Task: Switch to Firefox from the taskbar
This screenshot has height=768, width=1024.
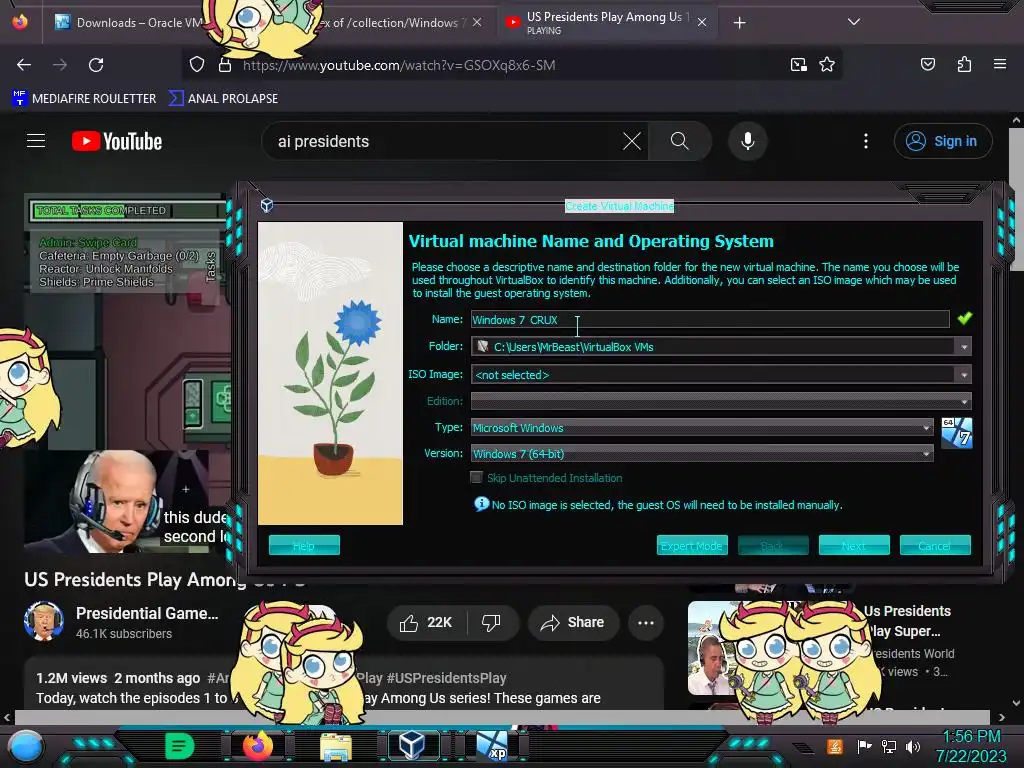Action: [257, 746]
